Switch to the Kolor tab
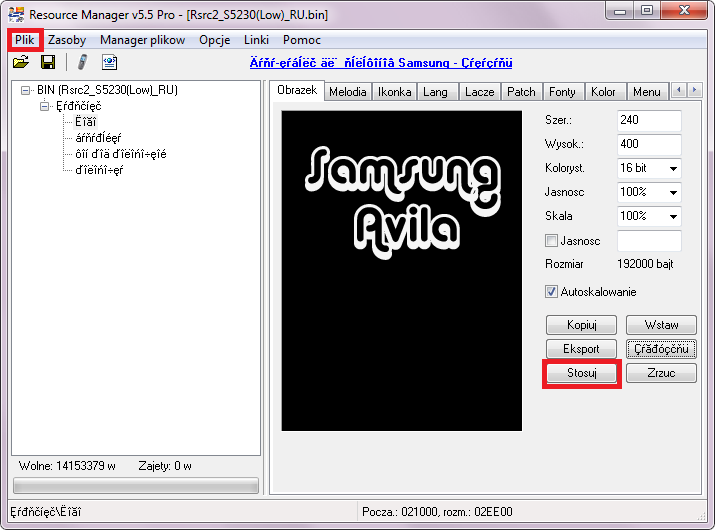The image size is (716, 530). click(x=603, y=92)
